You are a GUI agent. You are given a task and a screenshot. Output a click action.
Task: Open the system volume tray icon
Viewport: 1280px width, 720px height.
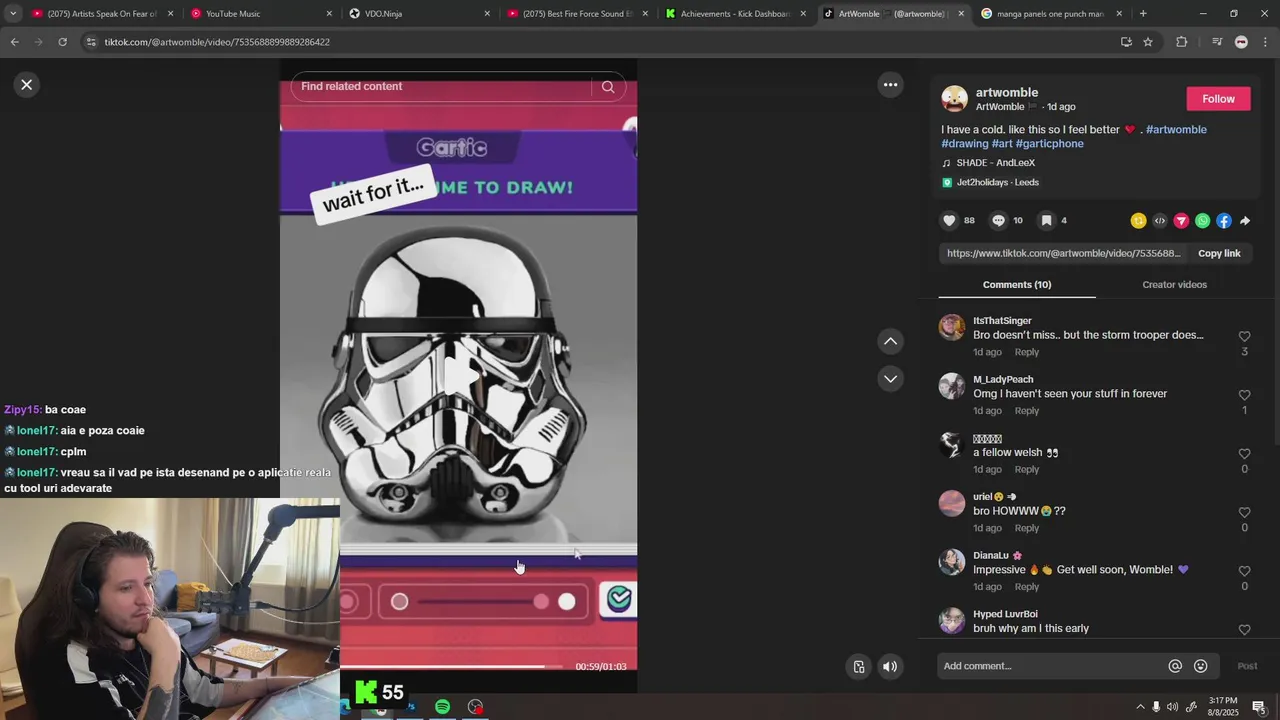pos(1173,707)
